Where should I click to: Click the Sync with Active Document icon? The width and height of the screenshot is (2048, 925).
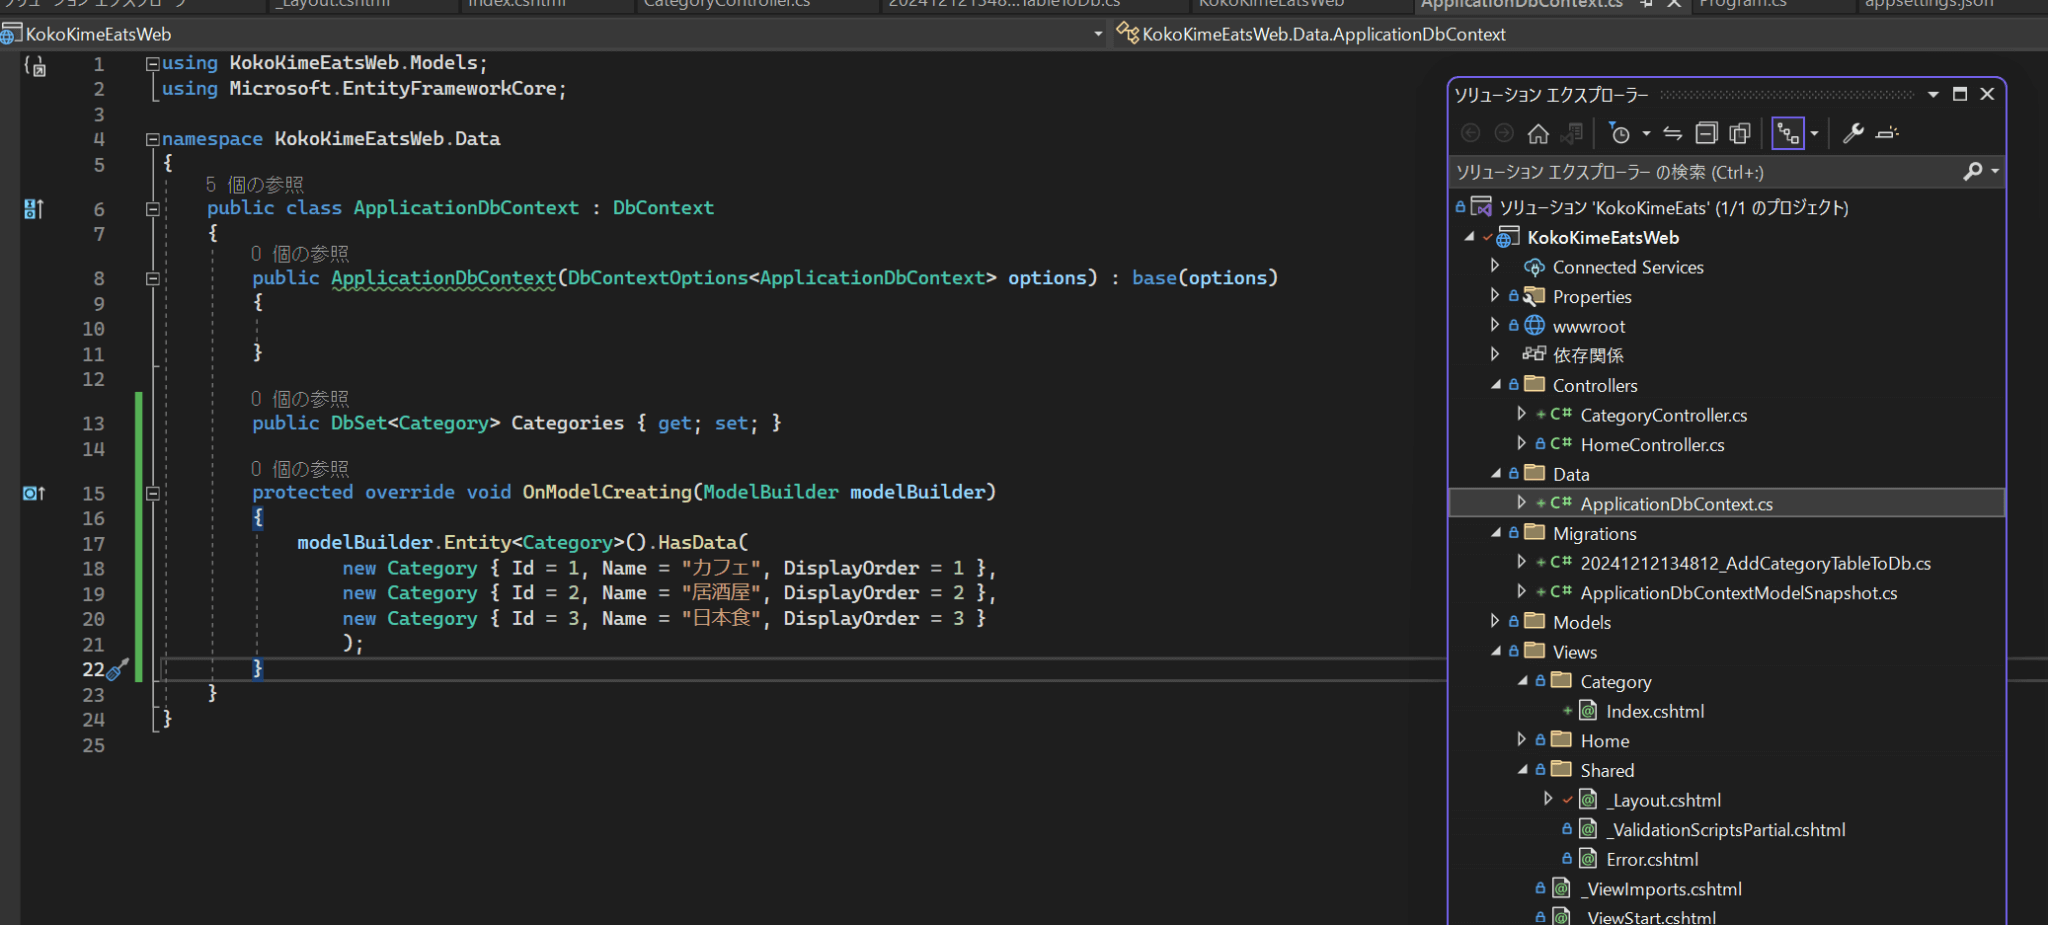pos(1674,133)
